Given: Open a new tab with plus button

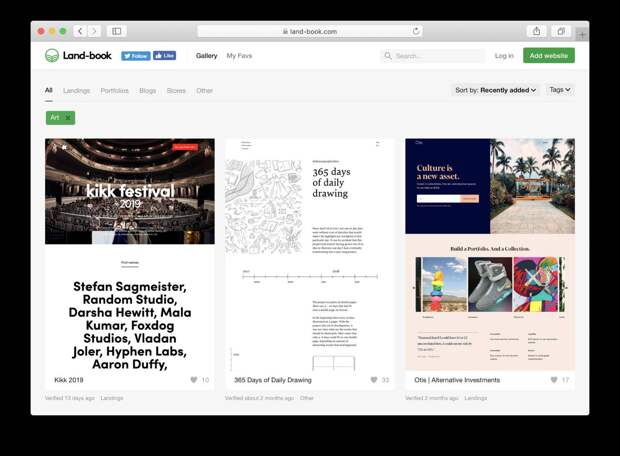Looking at the screenshot, I should click(582, 36).
